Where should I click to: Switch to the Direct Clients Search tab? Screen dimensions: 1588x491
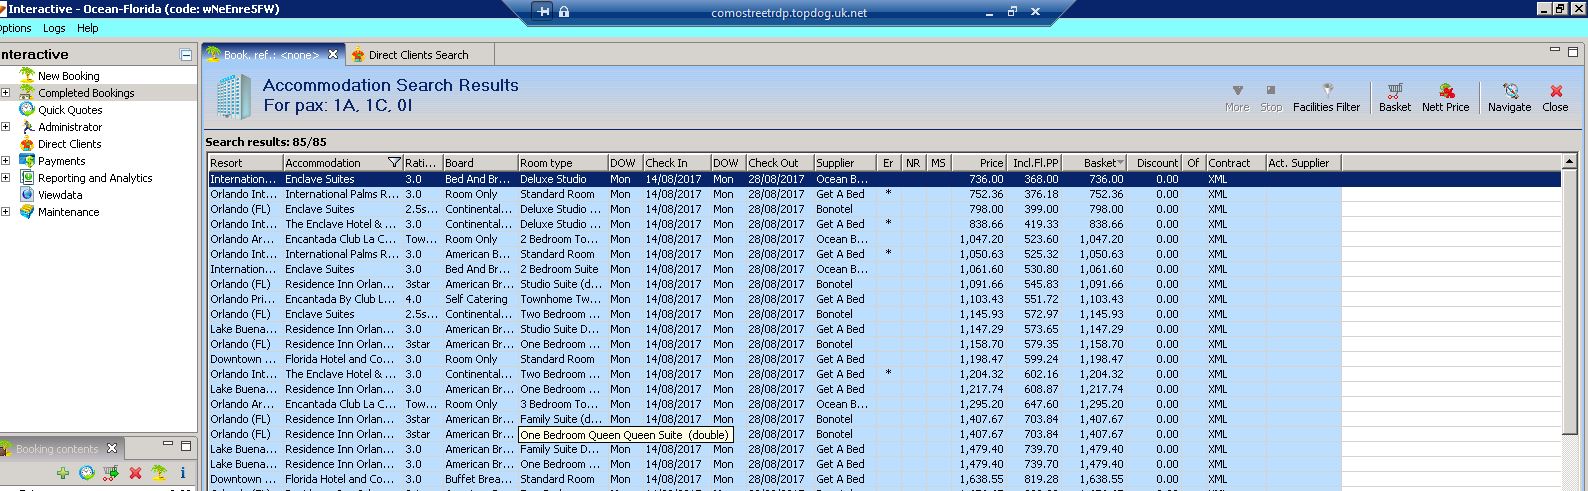(419, 55)
